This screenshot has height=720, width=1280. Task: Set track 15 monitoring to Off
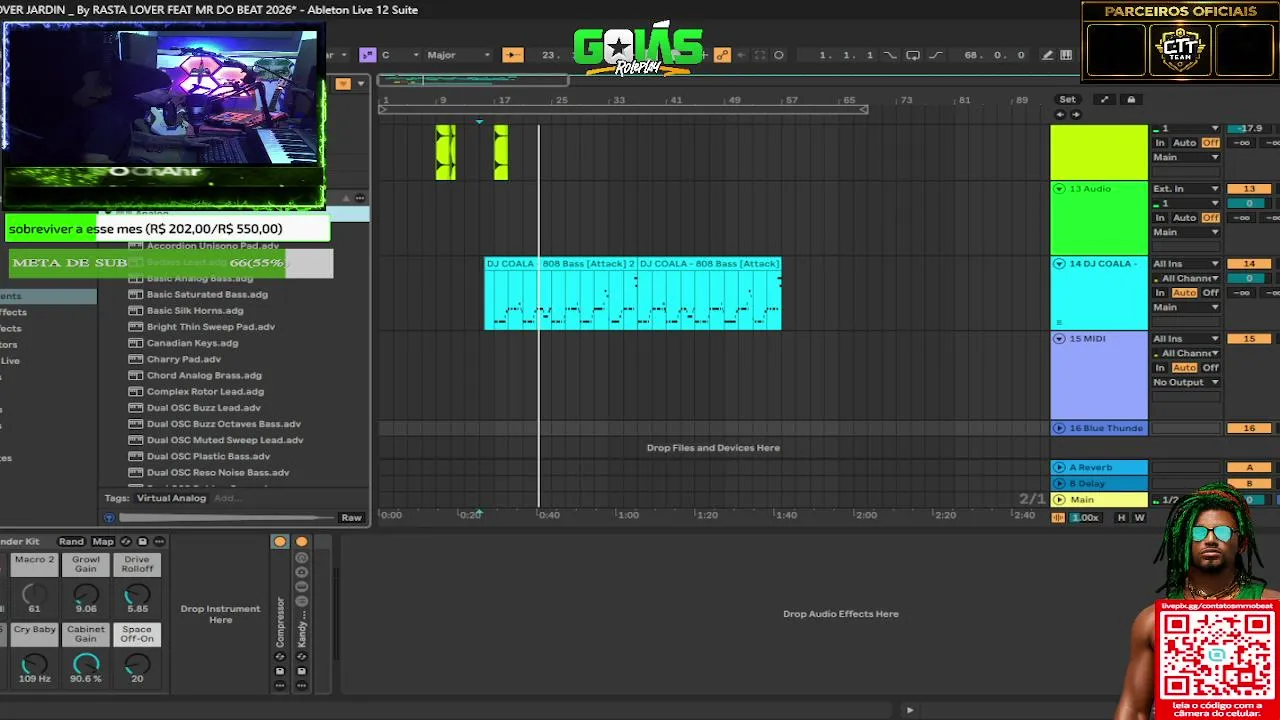tap(1210, 368)
